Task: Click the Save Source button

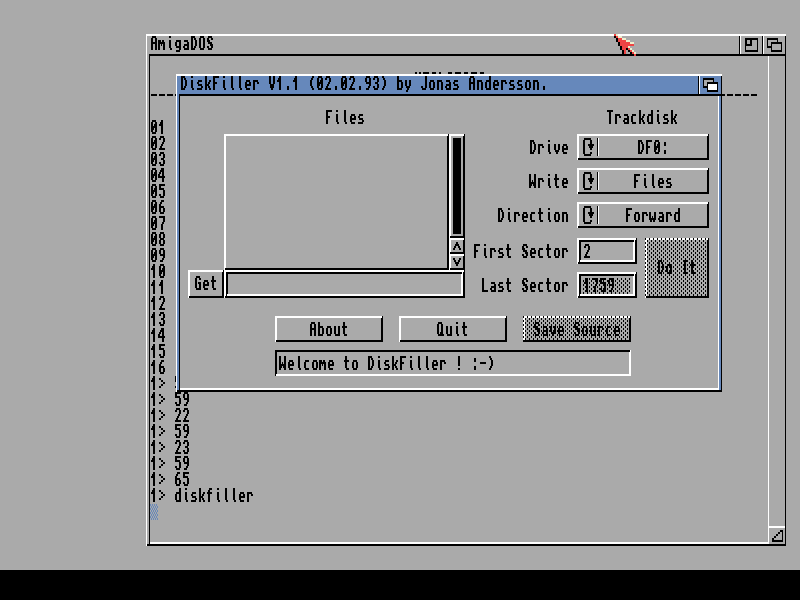Action: 577,329
